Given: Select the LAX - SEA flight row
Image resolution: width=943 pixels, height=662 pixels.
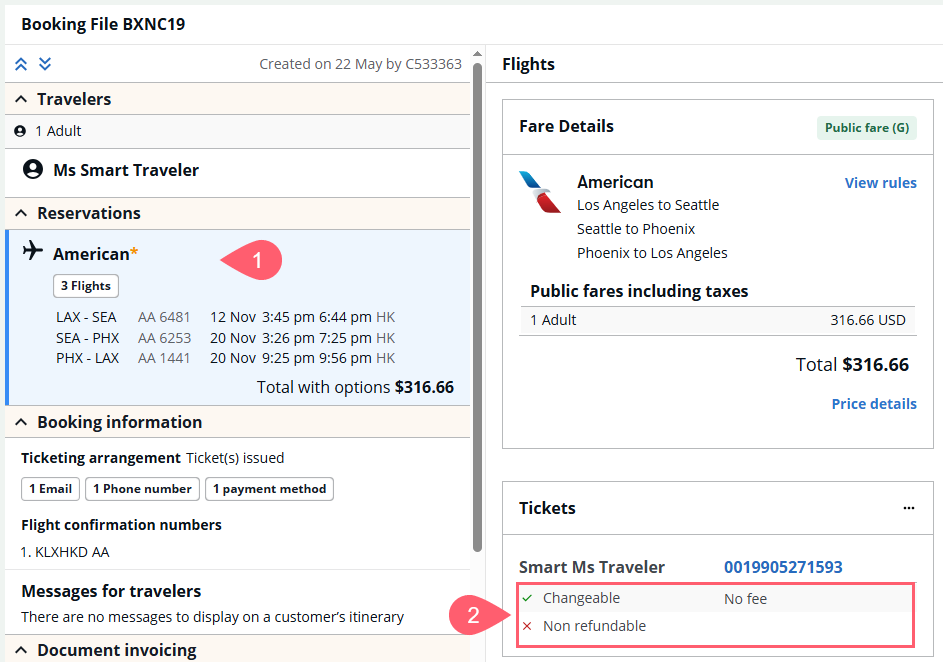Looking at the screenshot, I should pyautogui.click(x=226, y=317).
